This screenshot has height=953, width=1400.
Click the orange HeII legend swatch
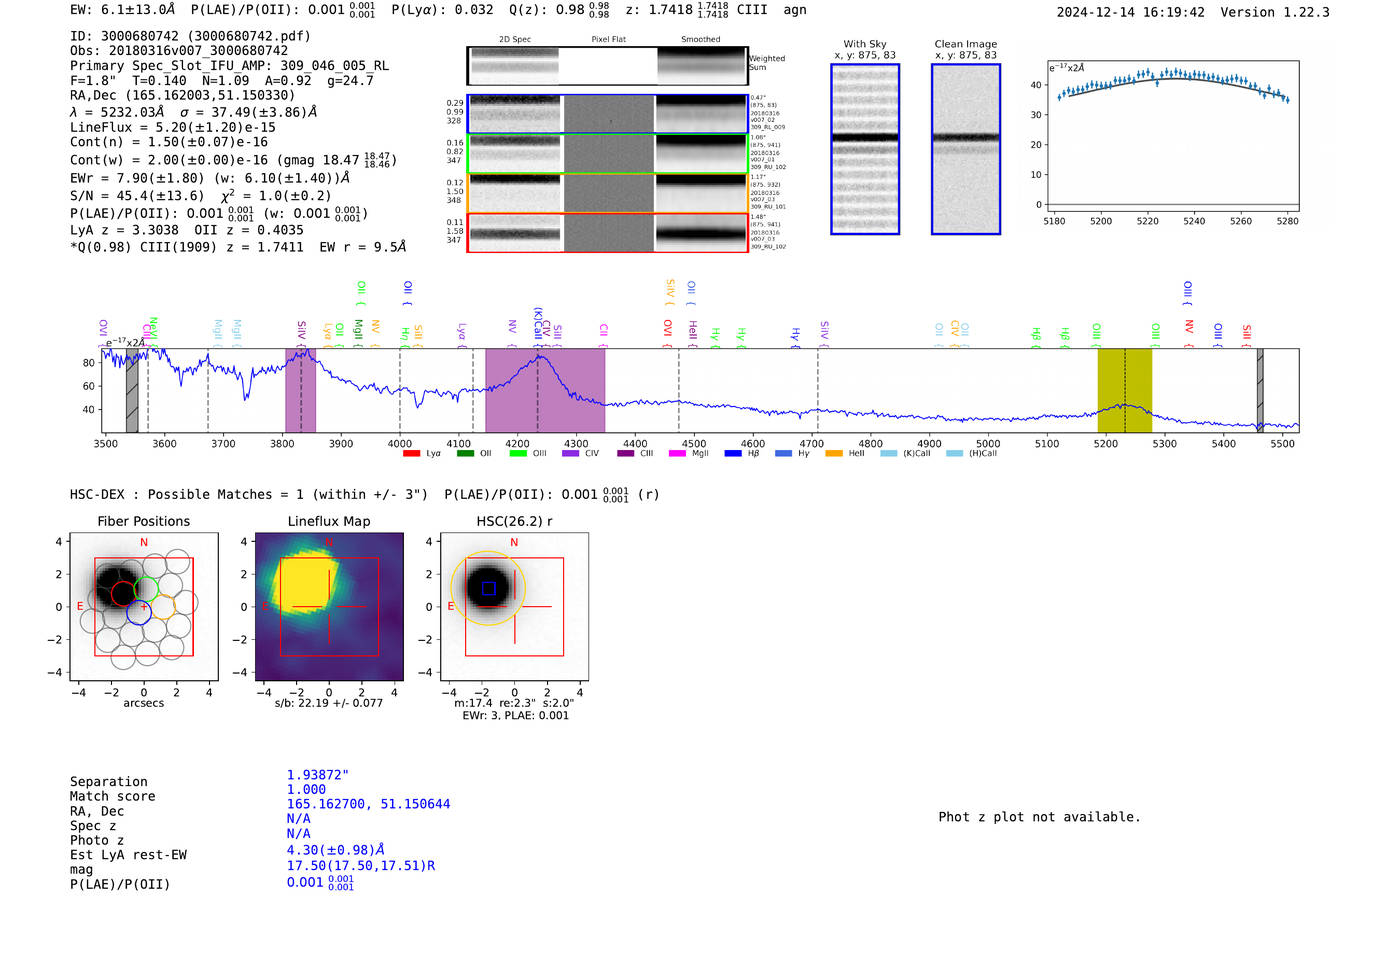click(x=834, y=454)
